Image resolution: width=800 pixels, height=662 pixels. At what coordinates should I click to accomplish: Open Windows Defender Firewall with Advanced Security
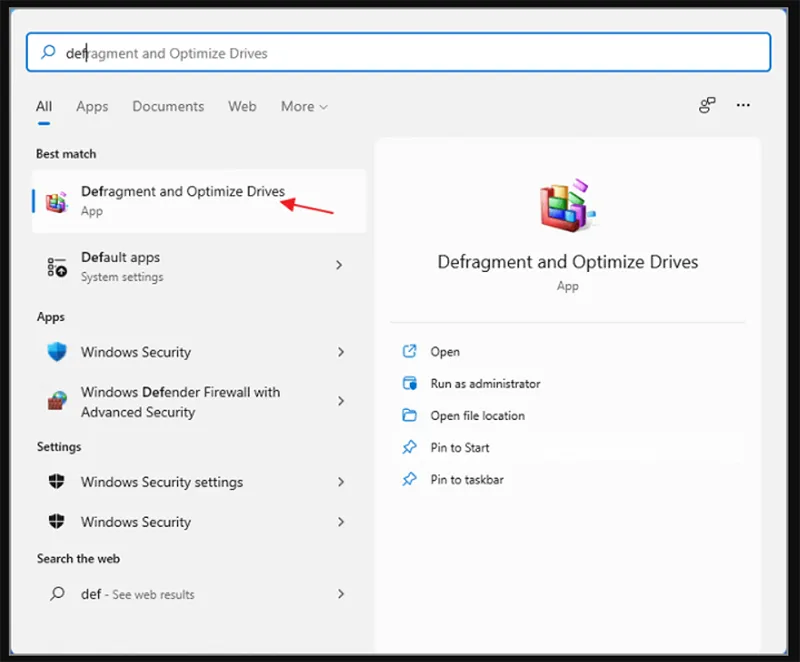(x=199, y=401)
